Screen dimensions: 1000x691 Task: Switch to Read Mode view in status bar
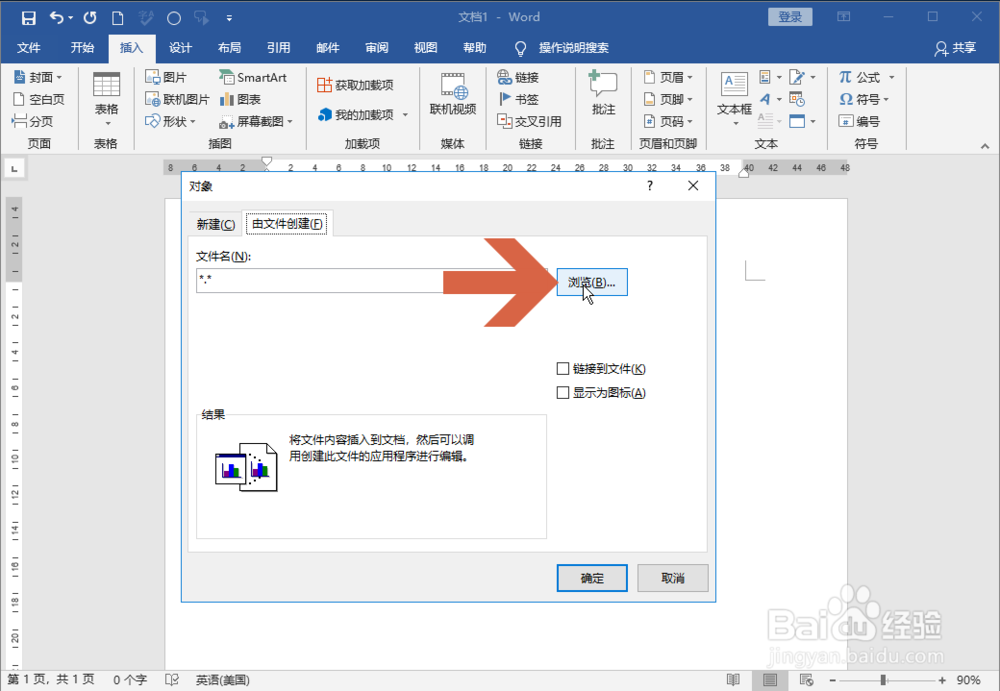tap(733, 680)
